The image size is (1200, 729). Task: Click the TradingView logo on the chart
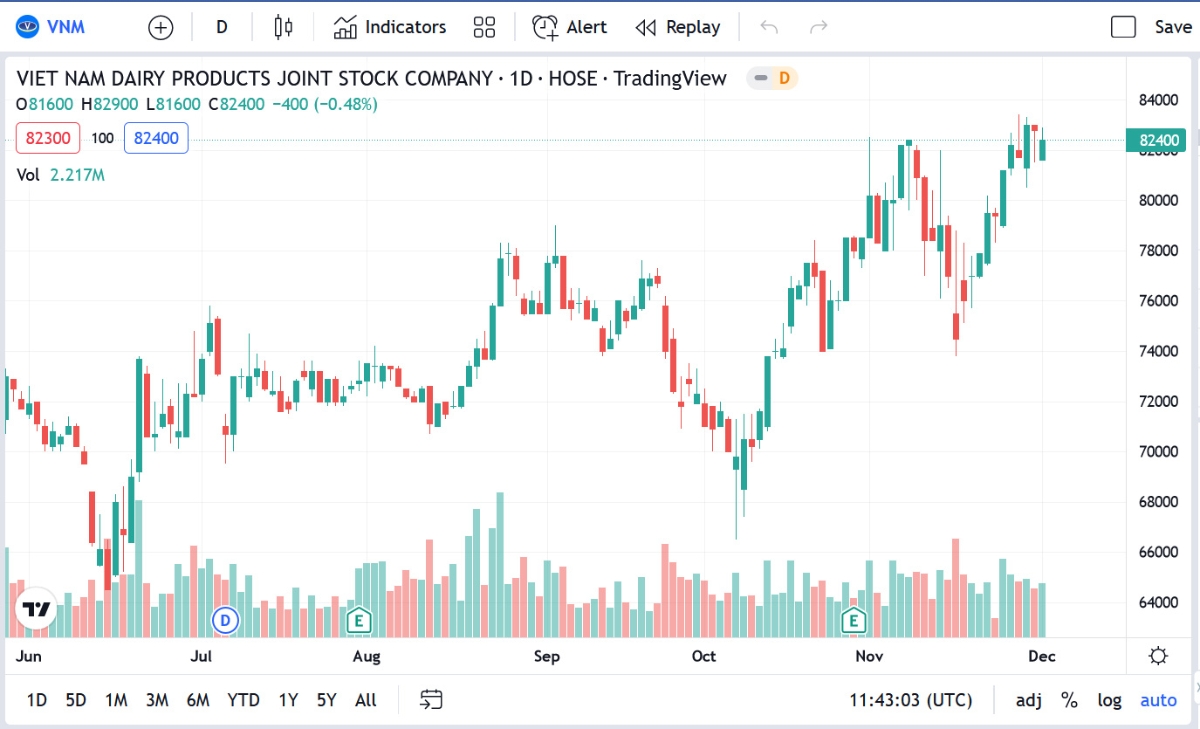tap(37, 609)
